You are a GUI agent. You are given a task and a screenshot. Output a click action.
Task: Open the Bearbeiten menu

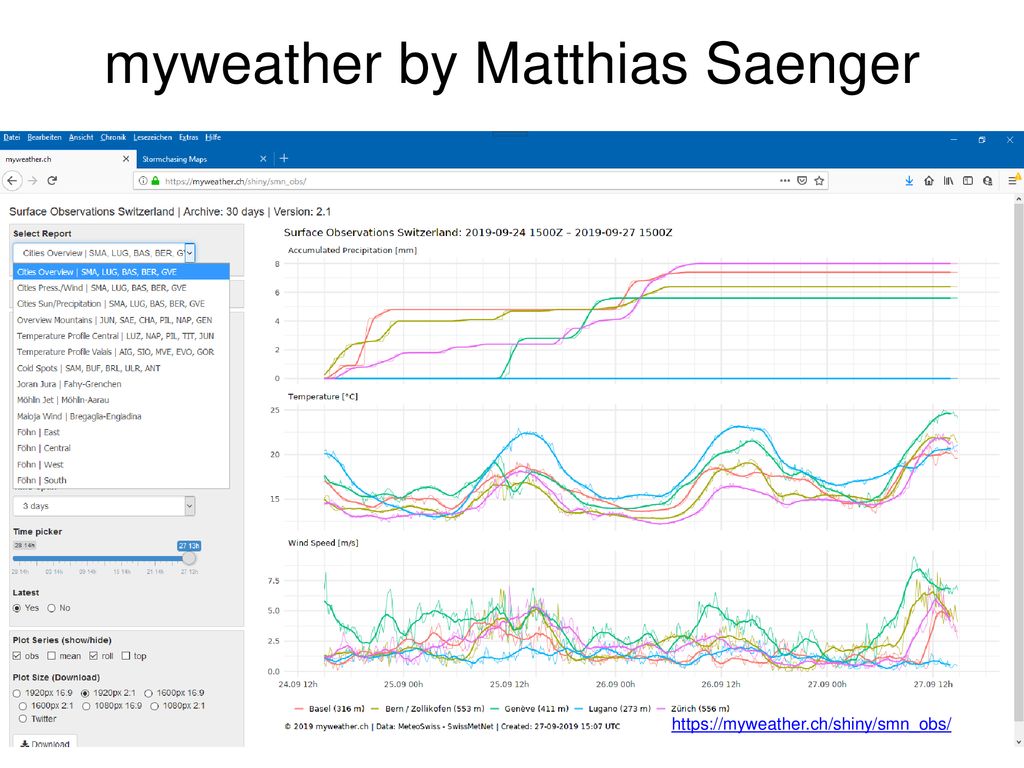pyautogui.click(x=44, y=137)
